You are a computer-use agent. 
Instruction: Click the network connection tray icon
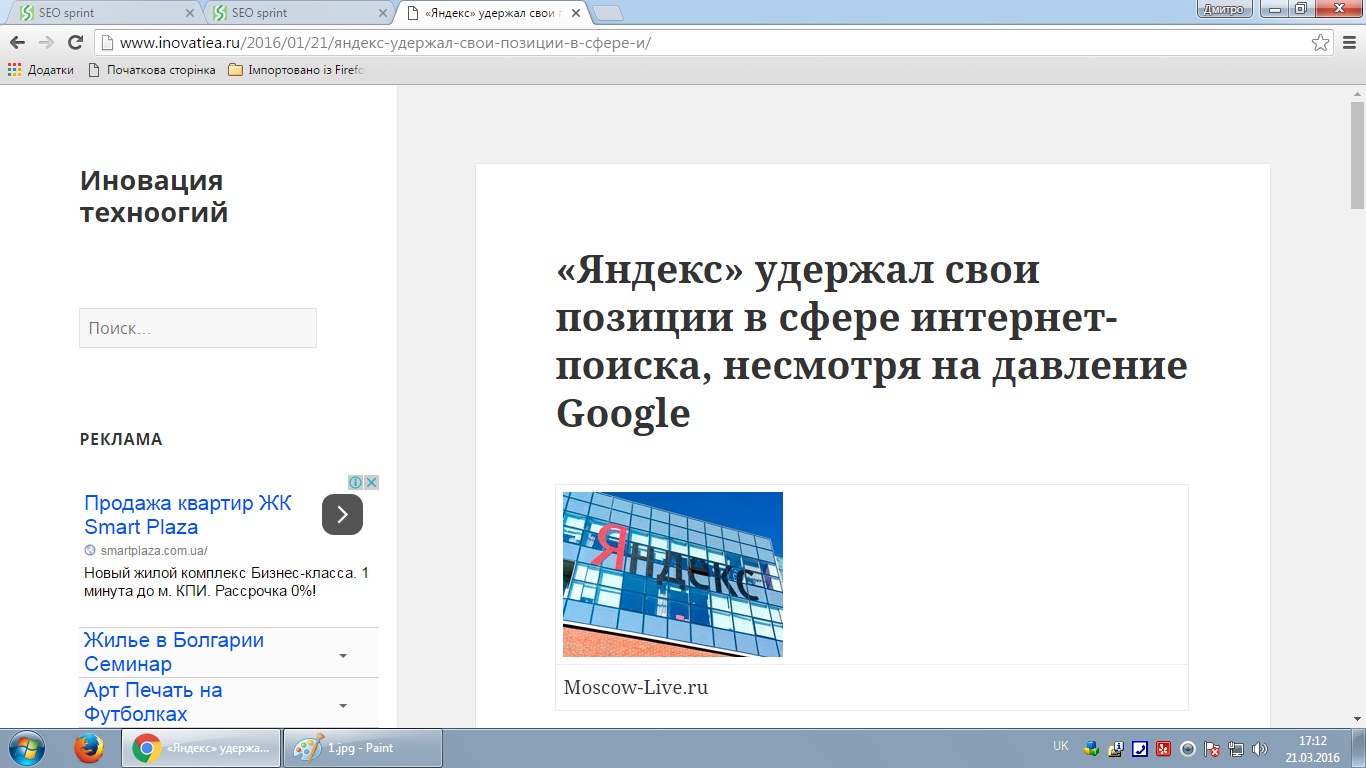coord(1236,748)
